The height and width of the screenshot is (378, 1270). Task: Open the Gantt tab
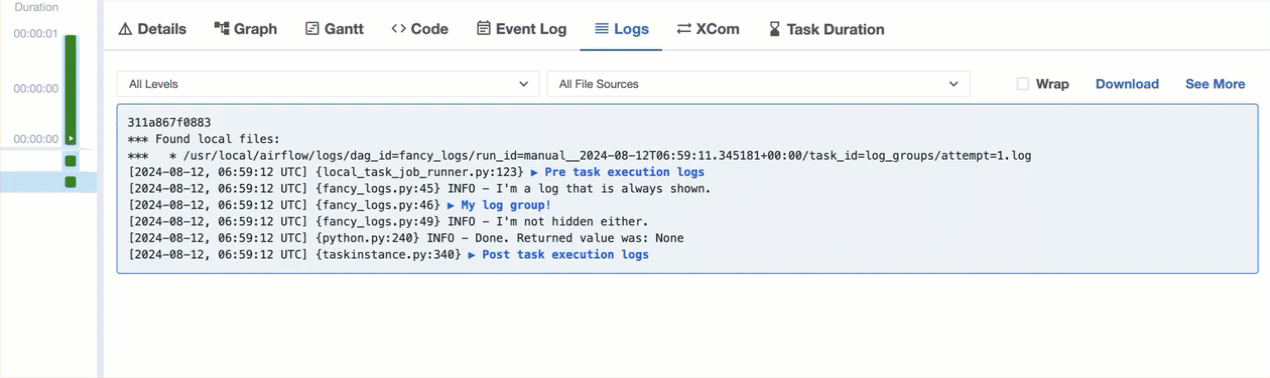334,29
